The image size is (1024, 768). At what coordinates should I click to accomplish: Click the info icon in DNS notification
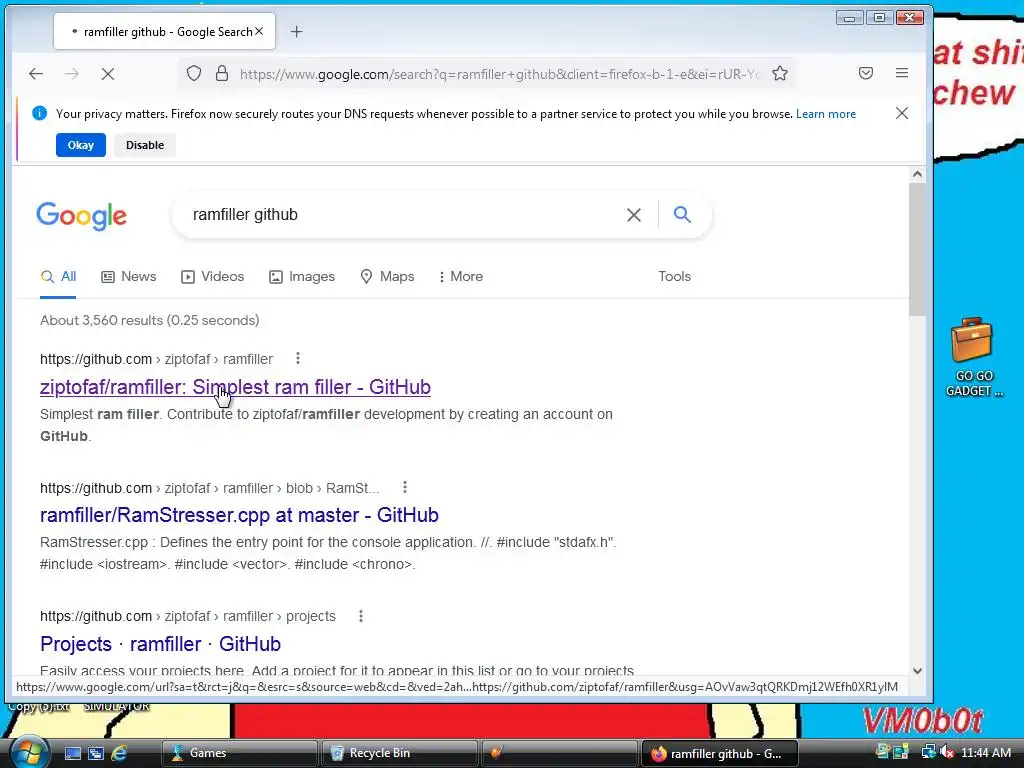39,113
